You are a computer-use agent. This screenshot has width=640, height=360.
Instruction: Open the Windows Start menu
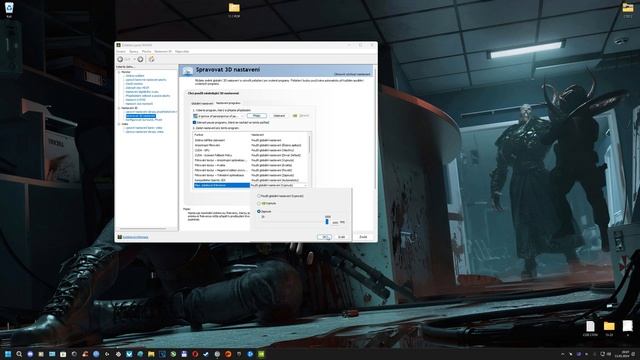click(x=8, y=354)
